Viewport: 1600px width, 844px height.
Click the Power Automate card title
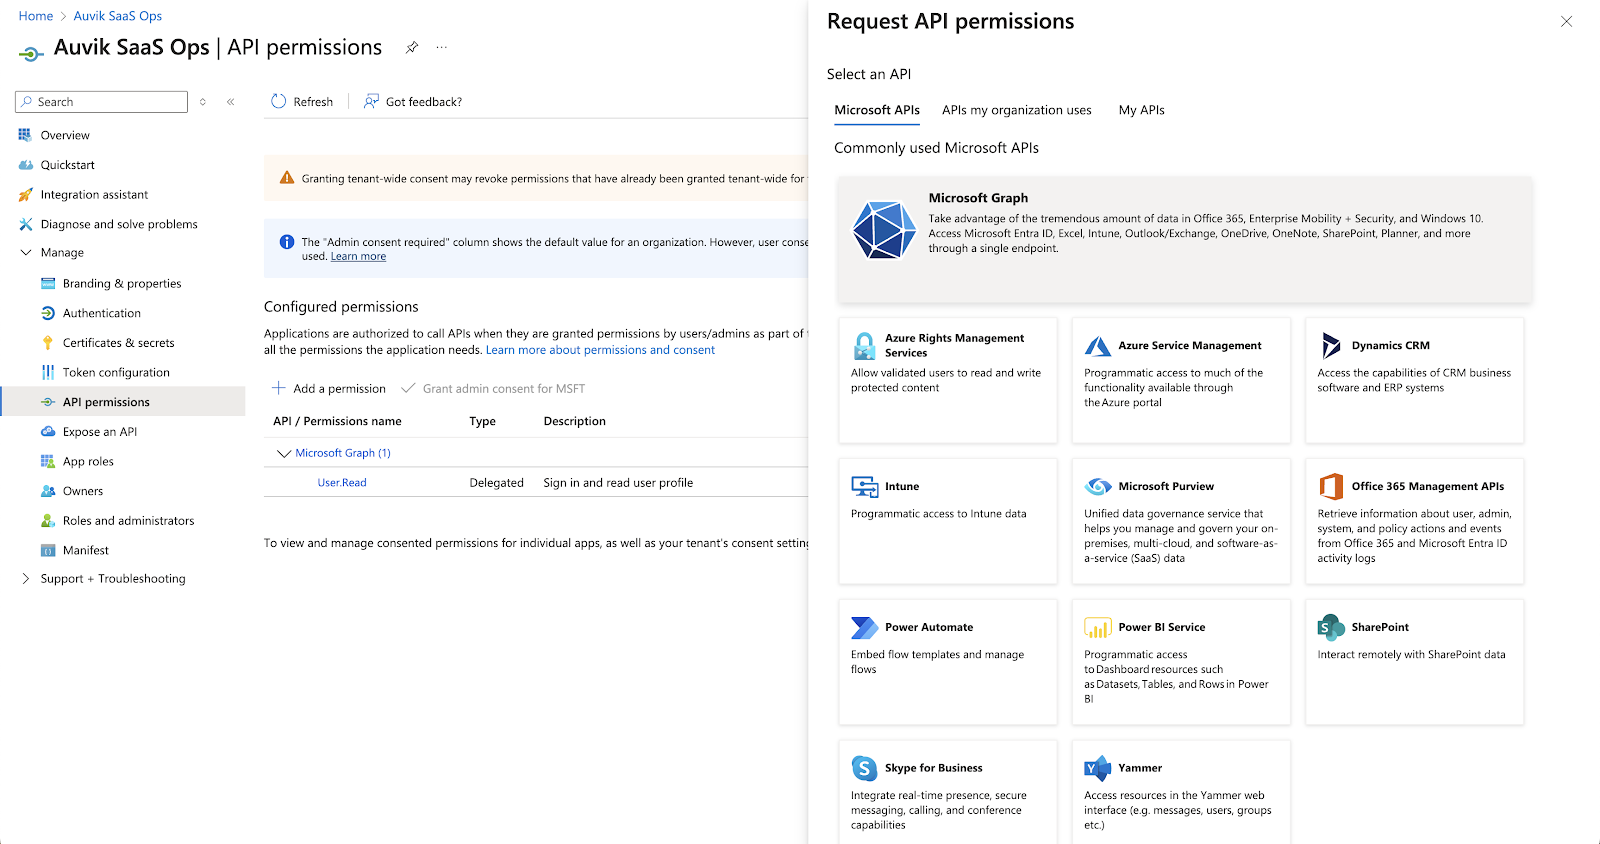tap(929, 628)
